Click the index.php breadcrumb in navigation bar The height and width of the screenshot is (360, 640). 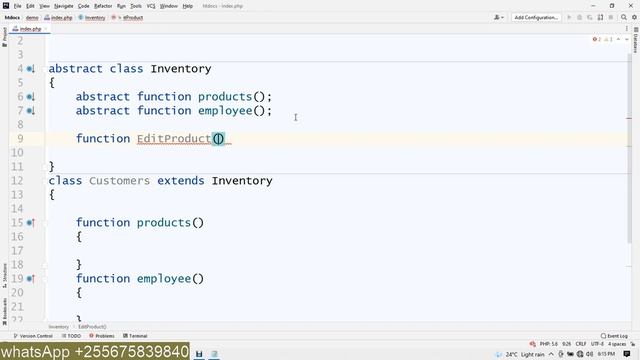pyautogui.click(x=58, y=18)
